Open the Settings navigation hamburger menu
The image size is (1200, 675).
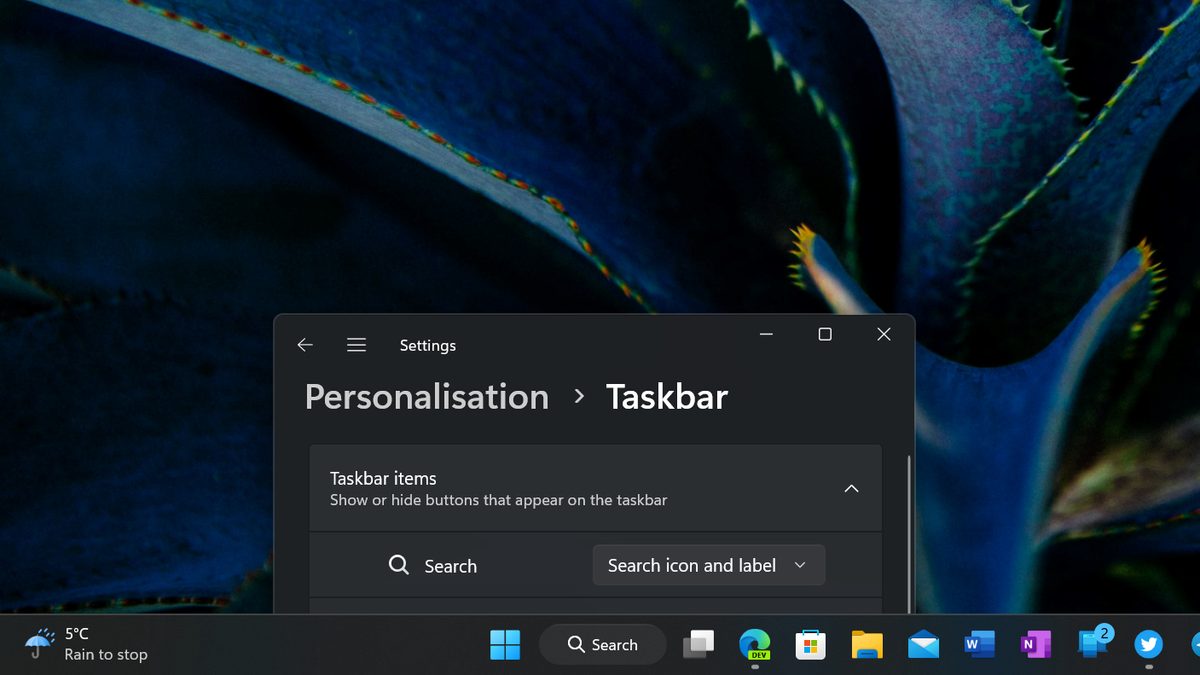356,344
